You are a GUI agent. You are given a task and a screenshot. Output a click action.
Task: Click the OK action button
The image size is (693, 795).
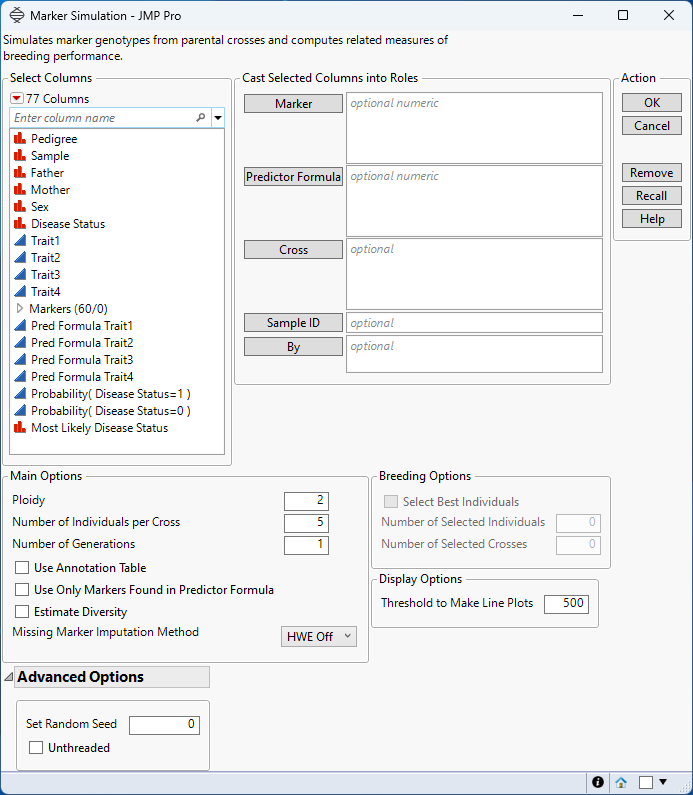pos(651,102)
